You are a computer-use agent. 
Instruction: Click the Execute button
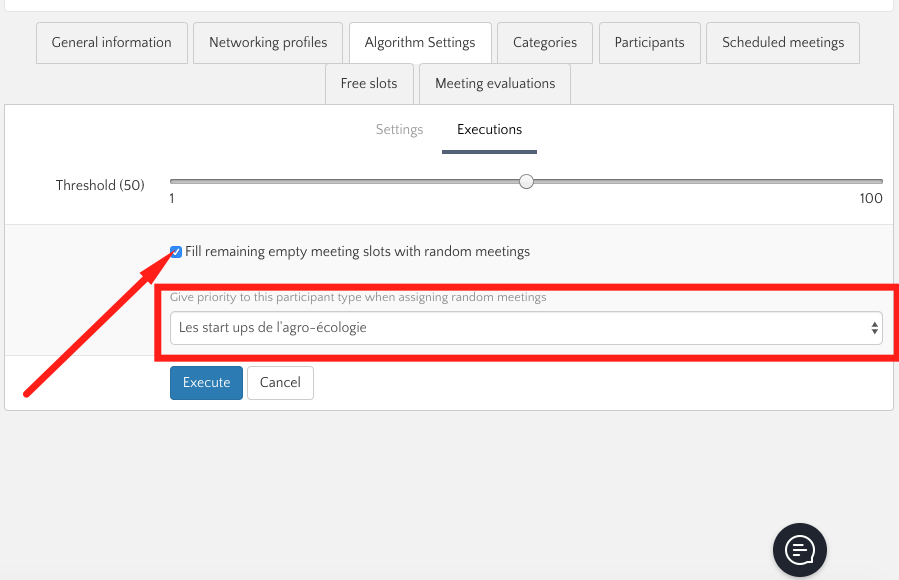(206, 383)
